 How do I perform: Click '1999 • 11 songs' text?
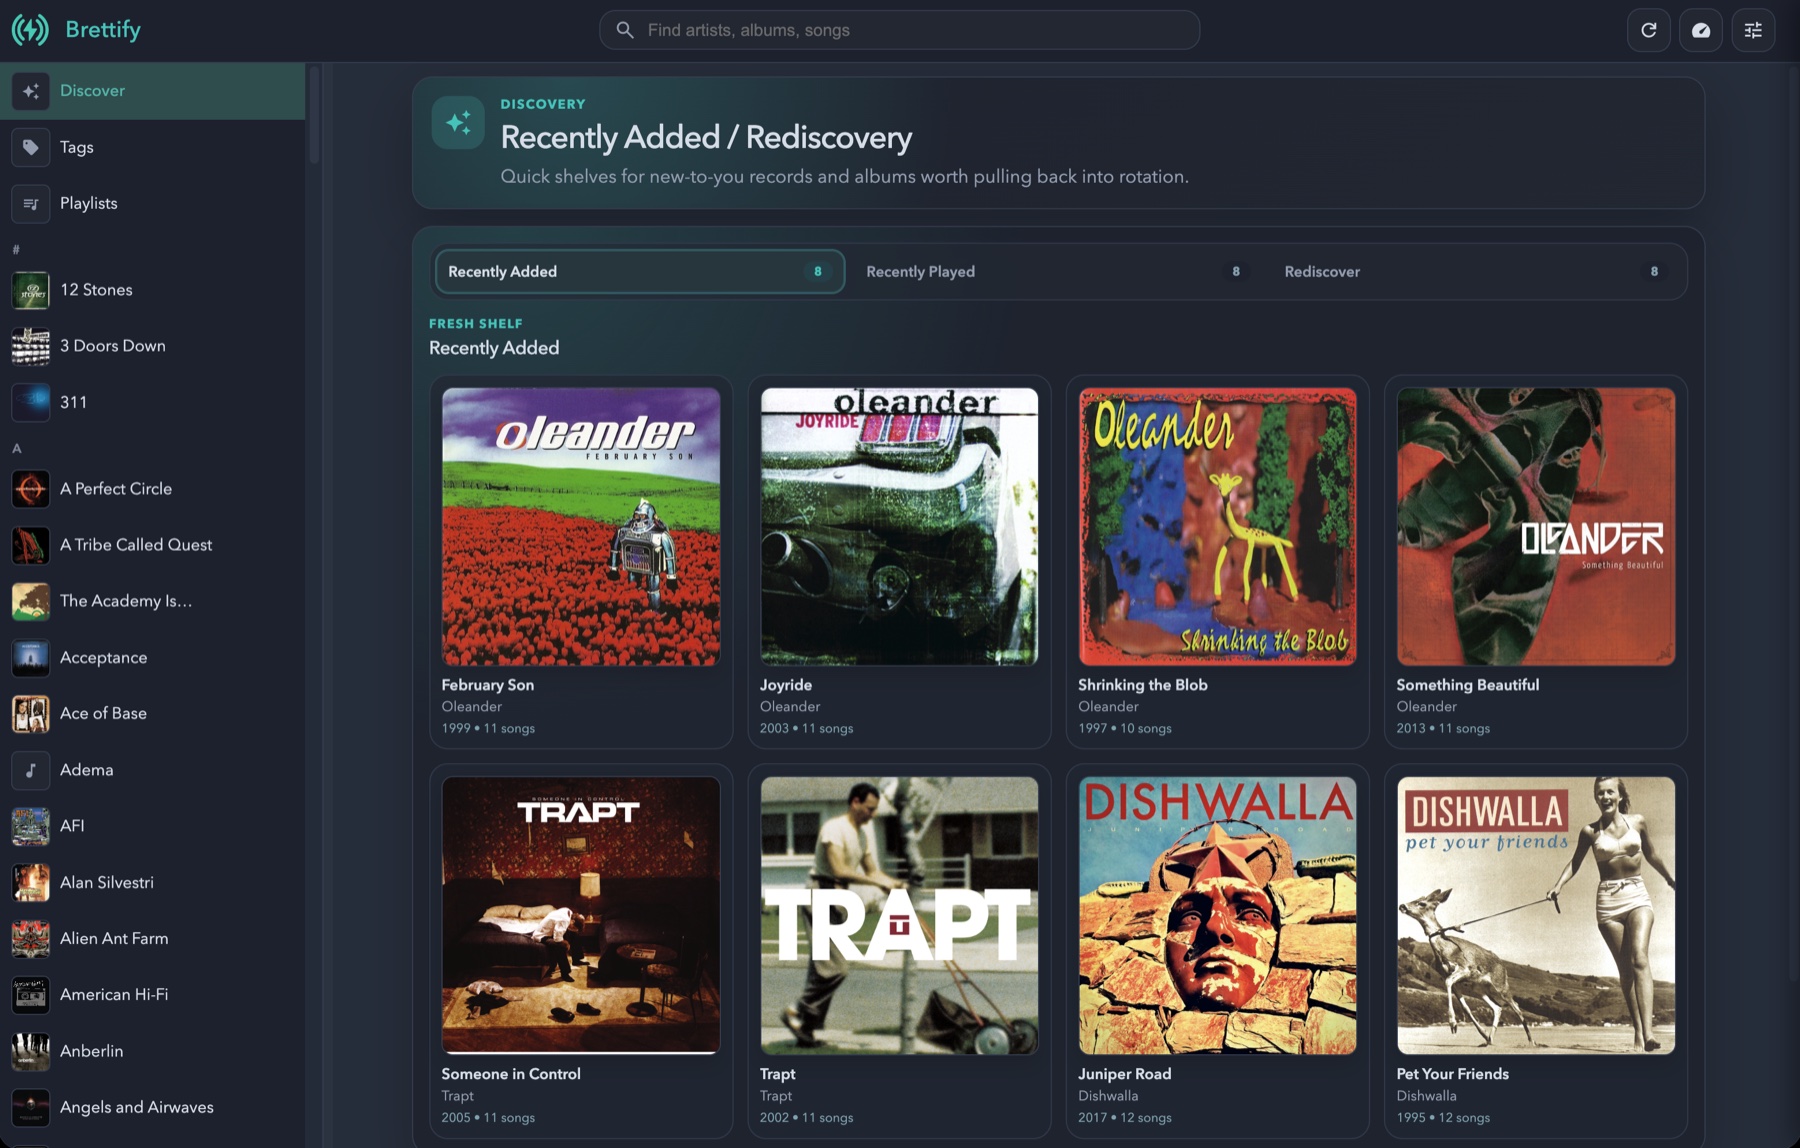(488, 728)
